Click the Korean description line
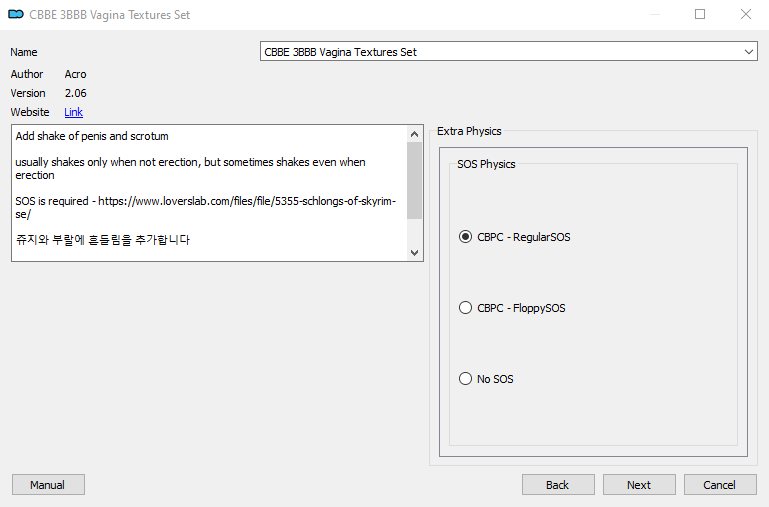Screen dimensions: 769x507 click(103, 240)
